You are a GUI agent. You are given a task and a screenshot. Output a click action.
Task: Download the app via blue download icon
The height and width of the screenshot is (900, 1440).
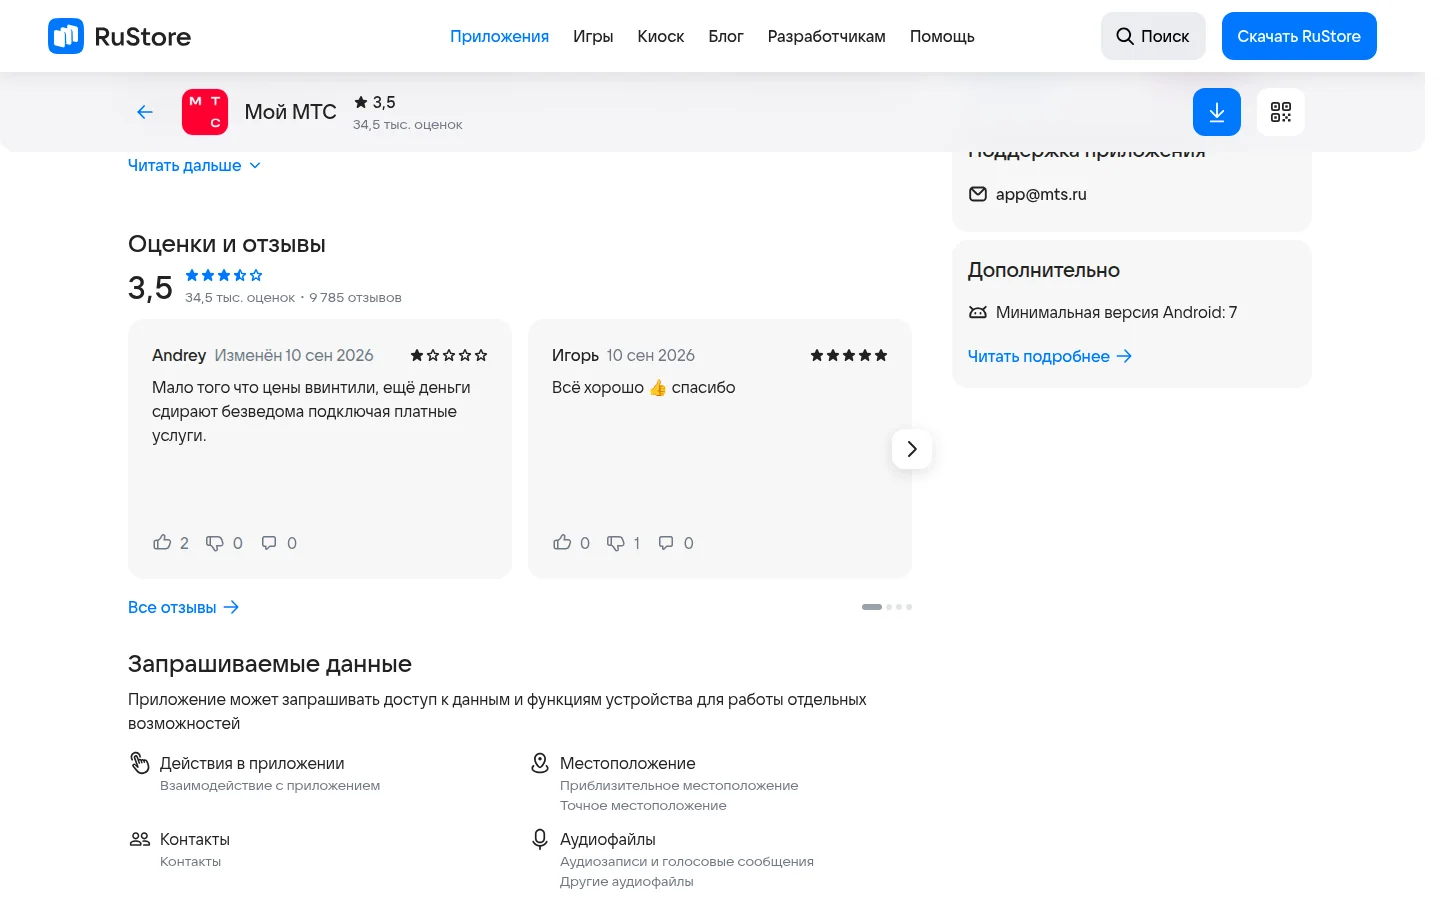pos(1217,112)
